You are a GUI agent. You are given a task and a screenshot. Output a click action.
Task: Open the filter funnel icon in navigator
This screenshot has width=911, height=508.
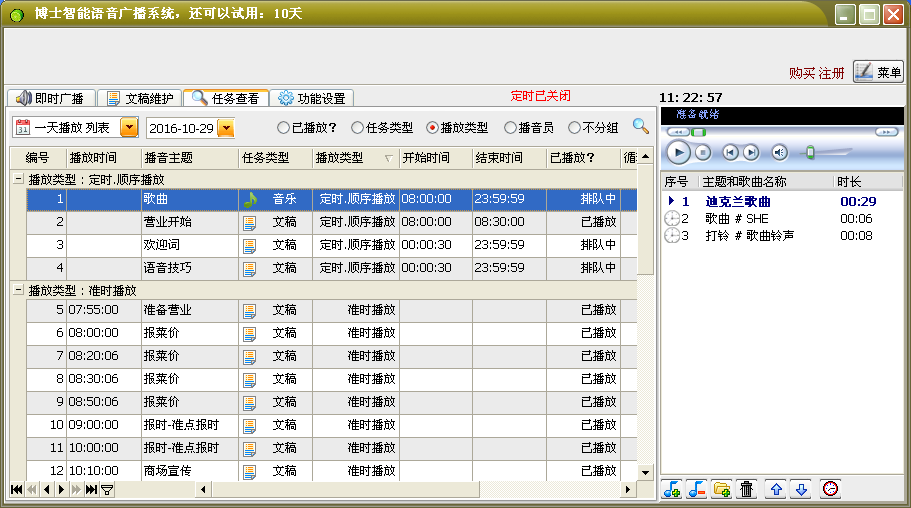107,489
